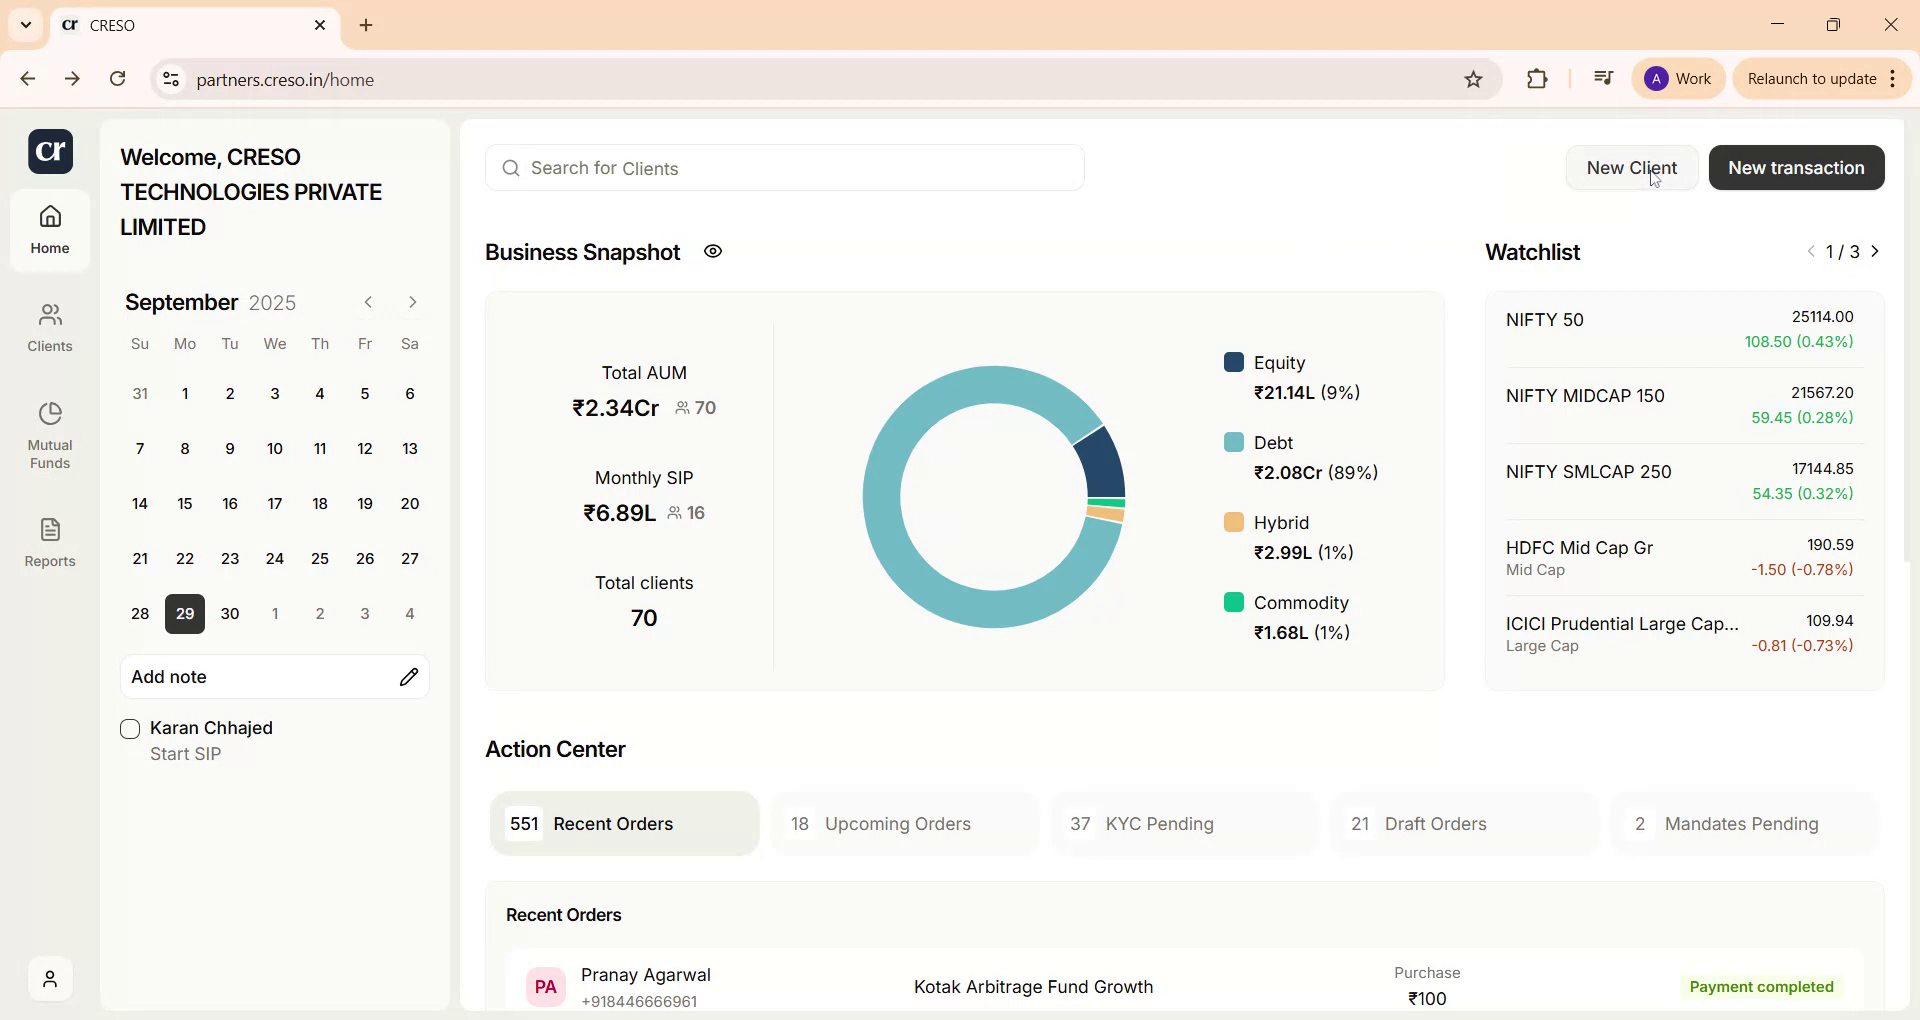Open the Clients section in sidebar

click(49, 325)
